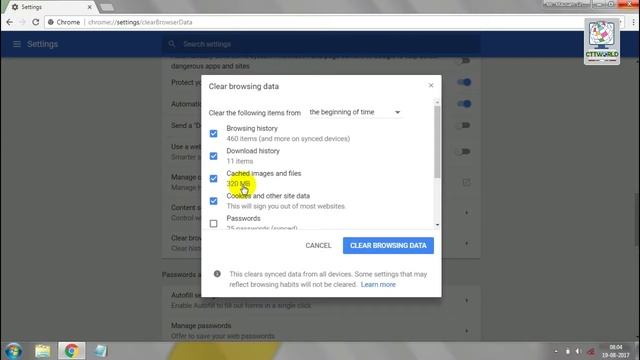Click dialog scrollbar up arrow

point(437,102)
